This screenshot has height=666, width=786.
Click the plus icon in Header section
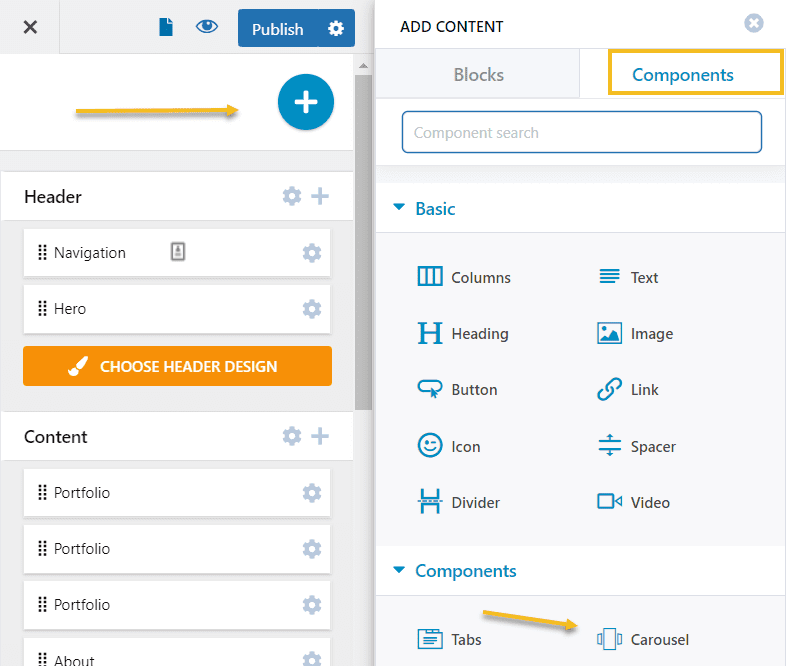[320, 196]
